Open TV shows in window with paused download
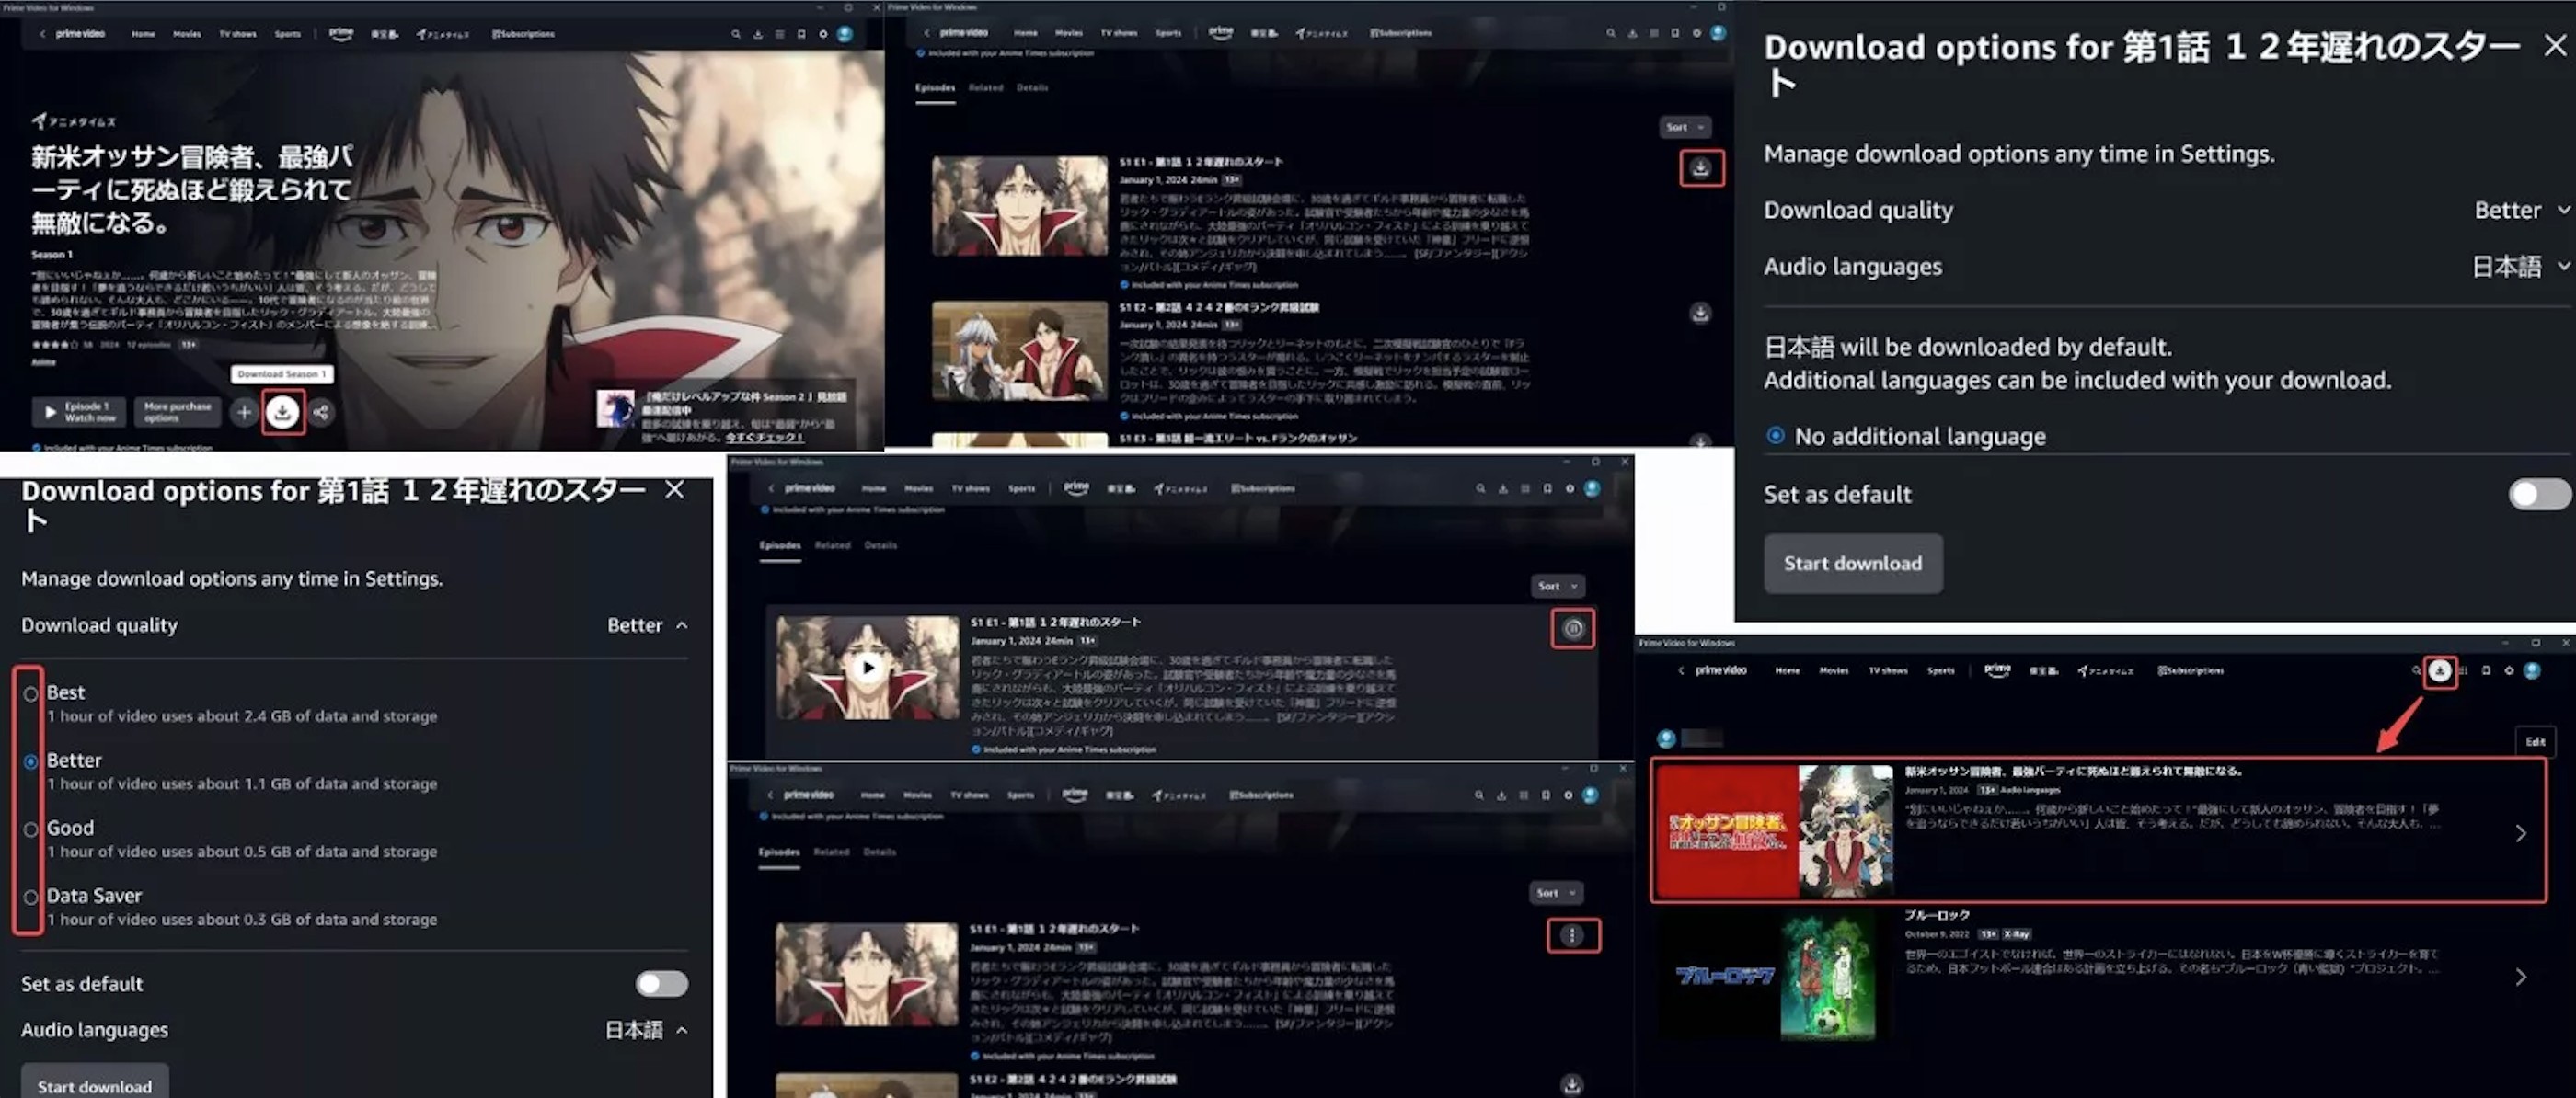The height and width of the screenshot is (1098, 2576). 970,489
